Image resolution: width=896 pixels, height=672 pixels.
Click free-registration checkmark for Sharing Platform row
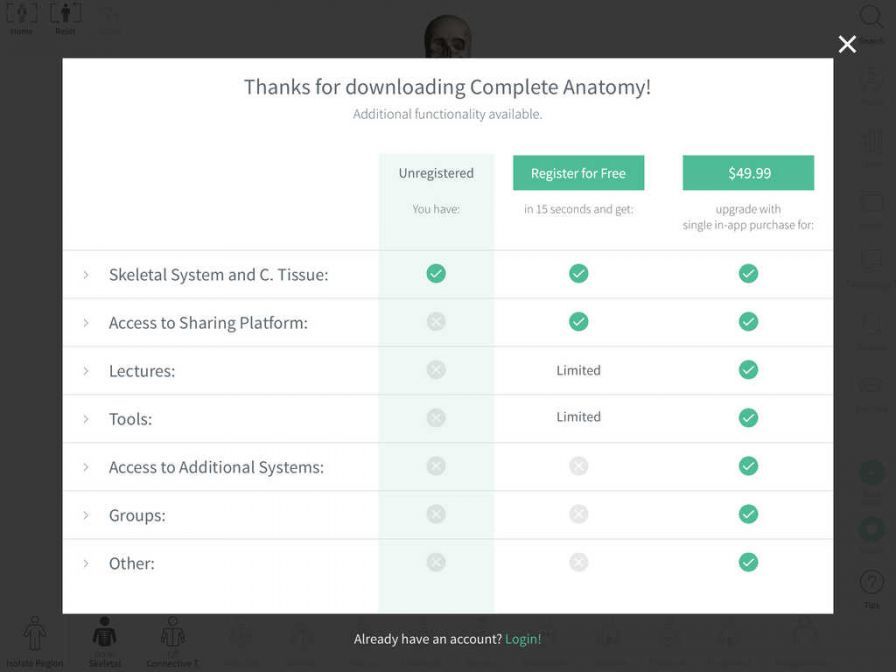click(x=578, y=322)
